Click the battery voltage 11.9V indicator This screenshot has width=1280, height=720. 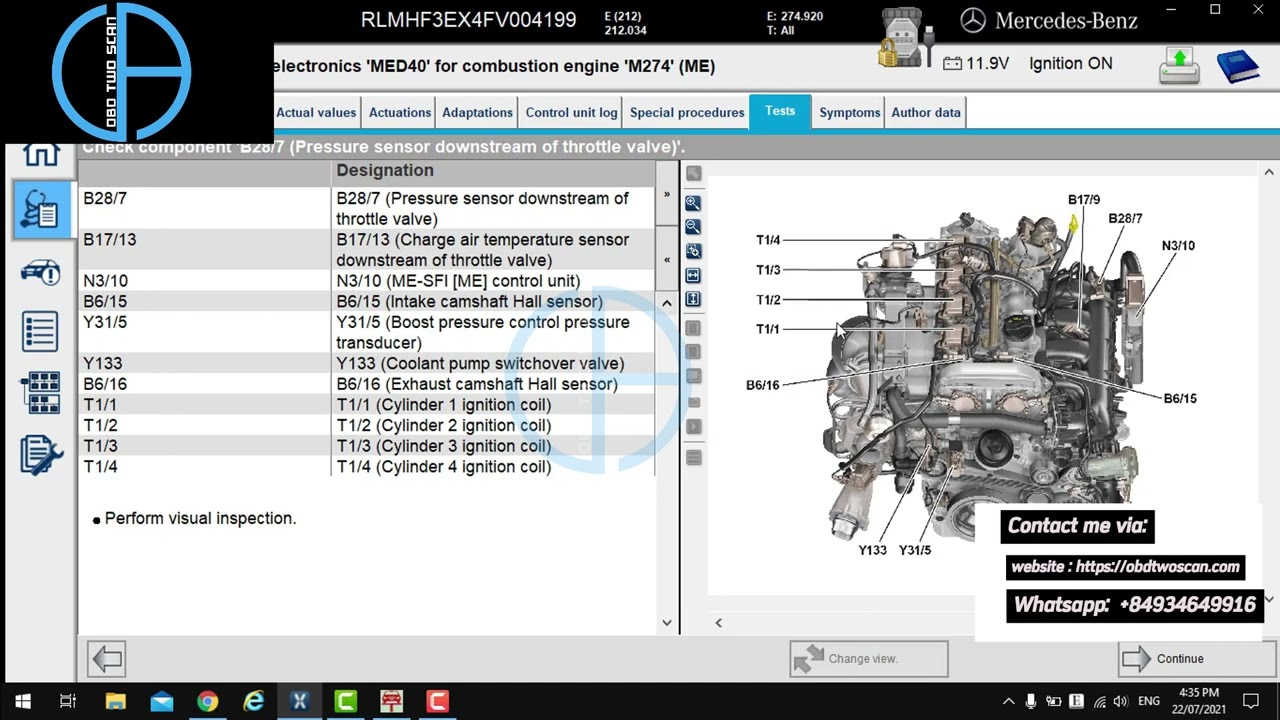pyautogui.click(x=976, y=64)
